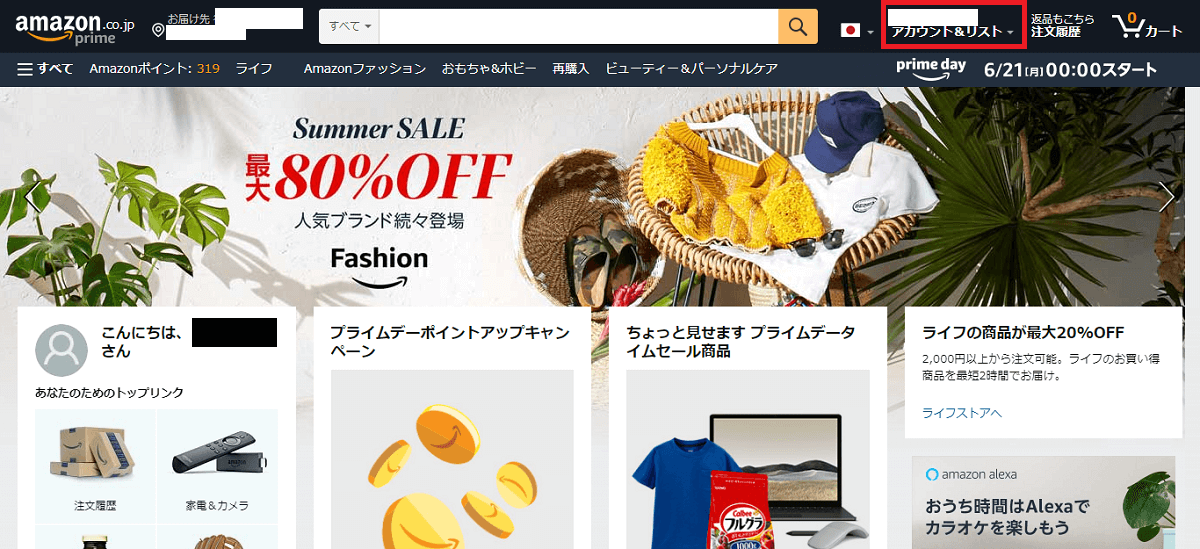Click the ライフストアへ link
This screenshot has height=549, width=1200.
point(961,412)
